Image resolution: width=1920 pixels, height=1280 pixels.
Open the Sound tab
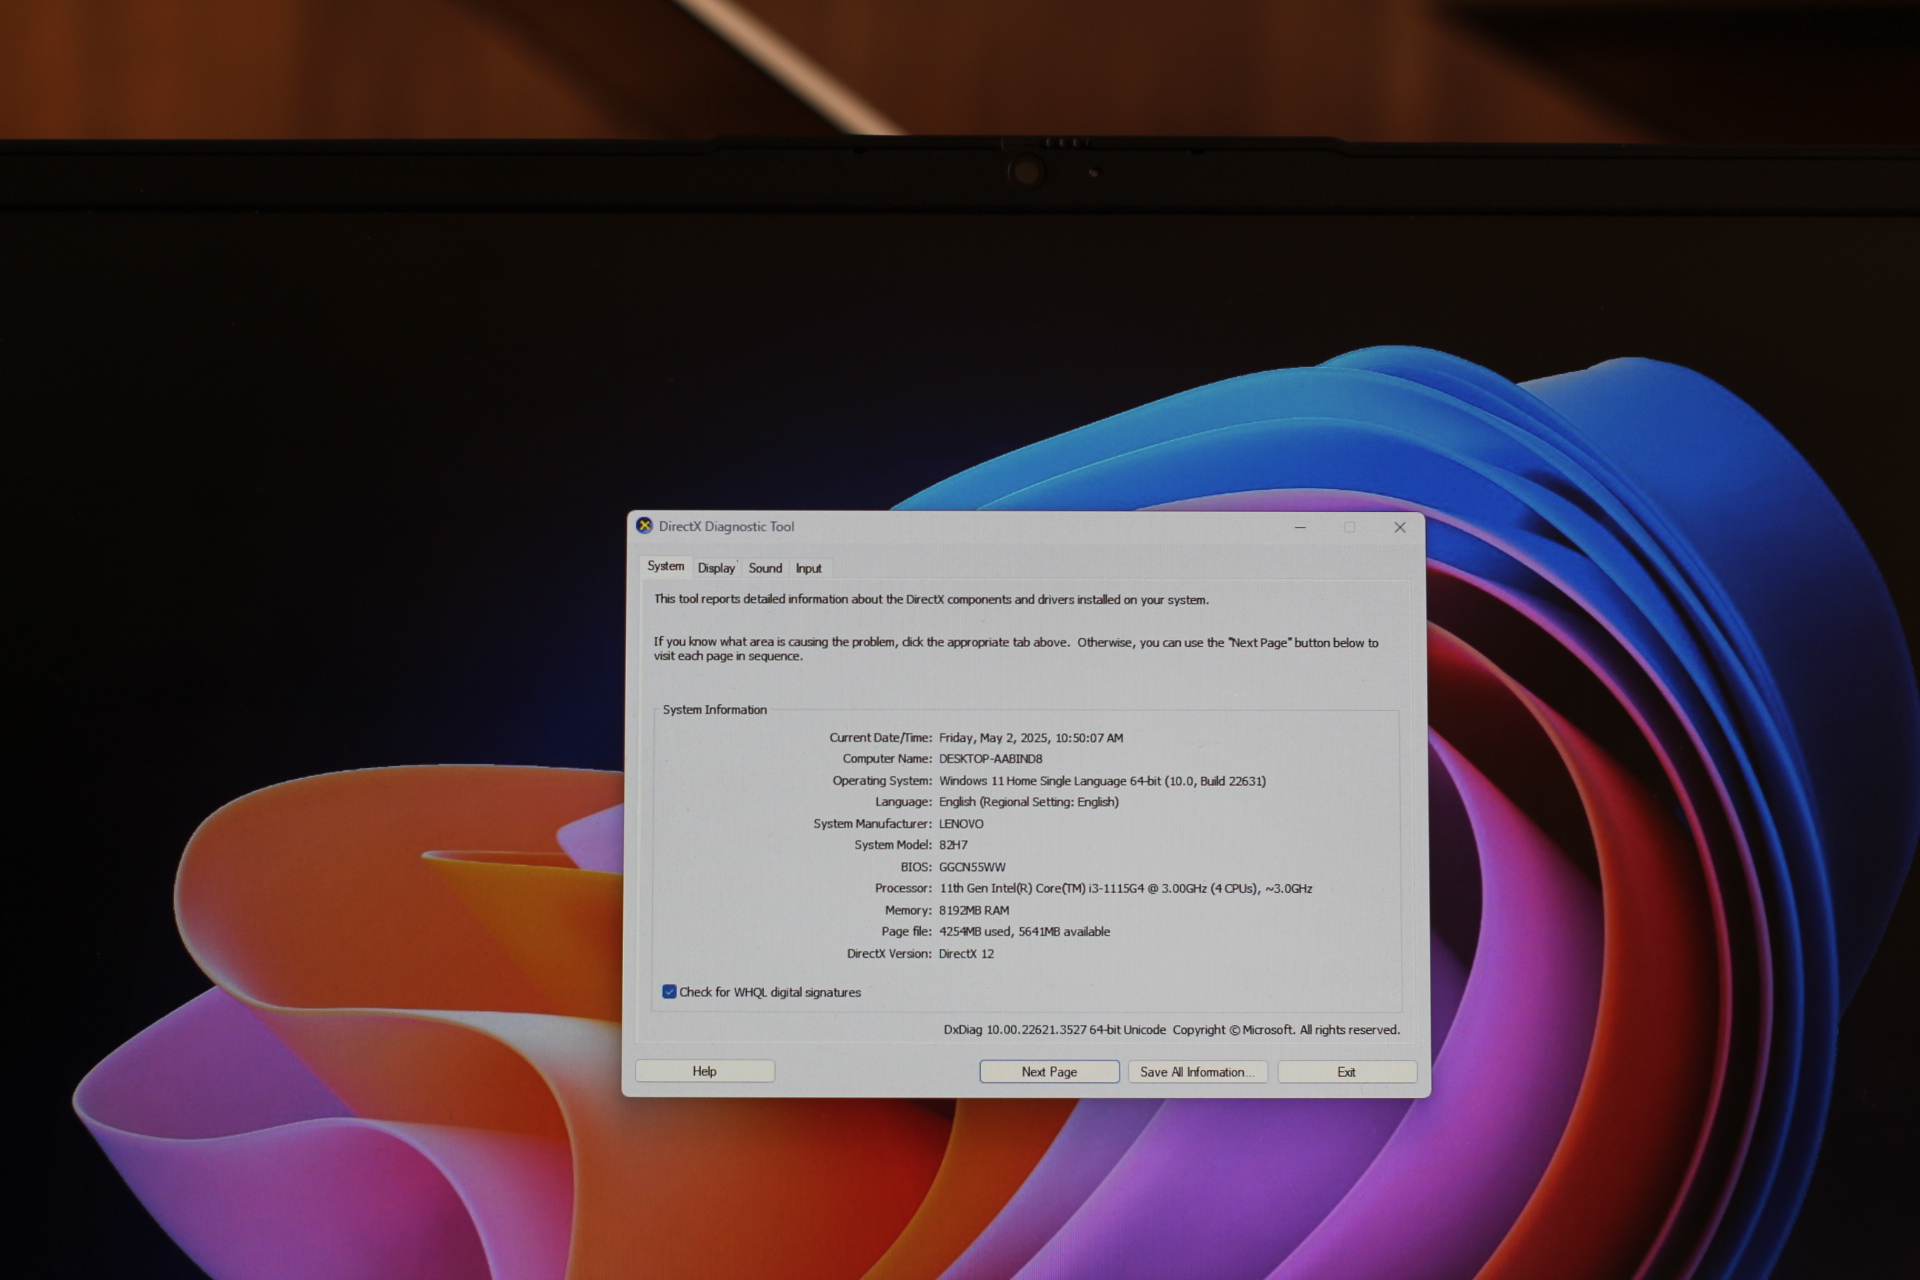(x=765, y=568)
